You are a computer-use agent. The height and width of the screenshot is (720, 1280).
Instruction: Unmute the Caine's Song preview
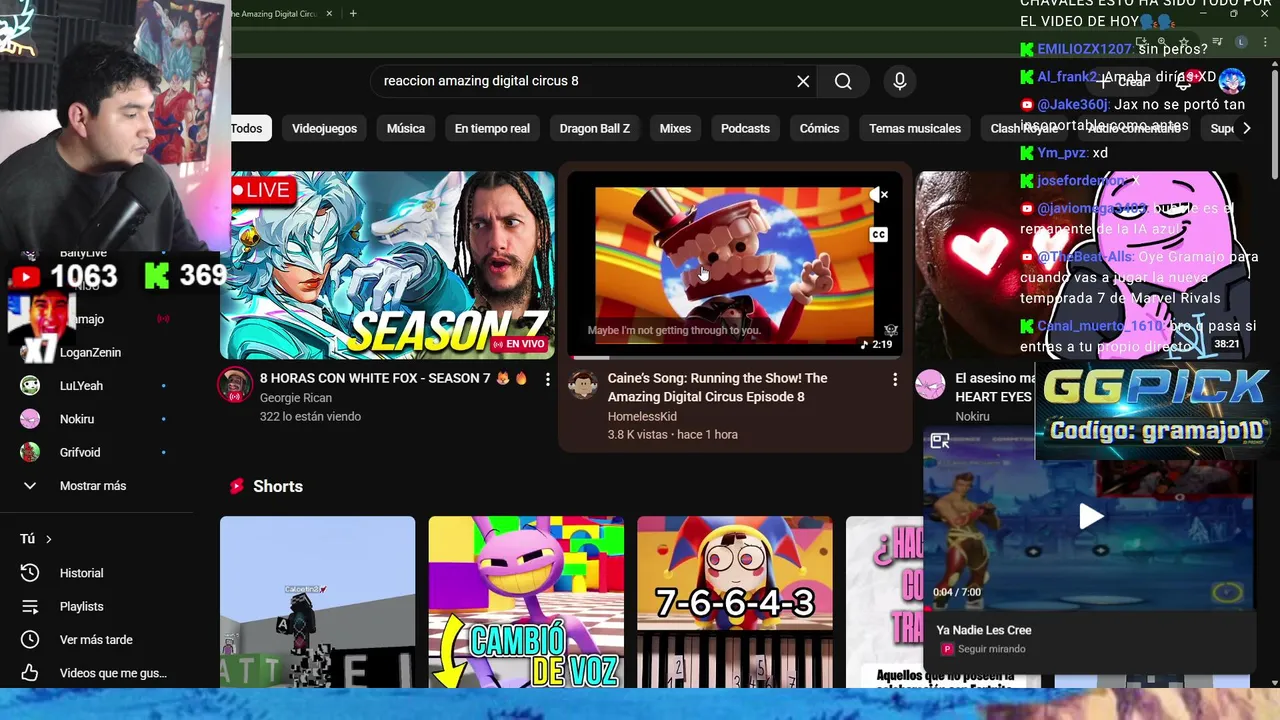879,195
